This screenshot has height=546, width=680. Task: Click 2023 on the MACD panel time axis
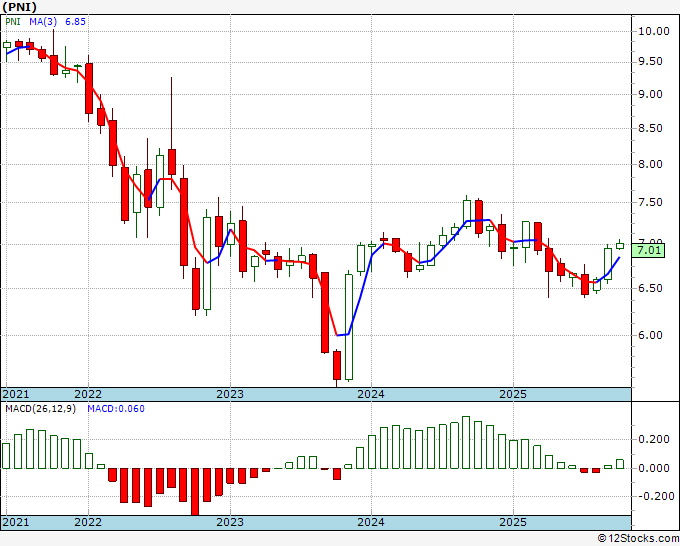click(230, 522)
